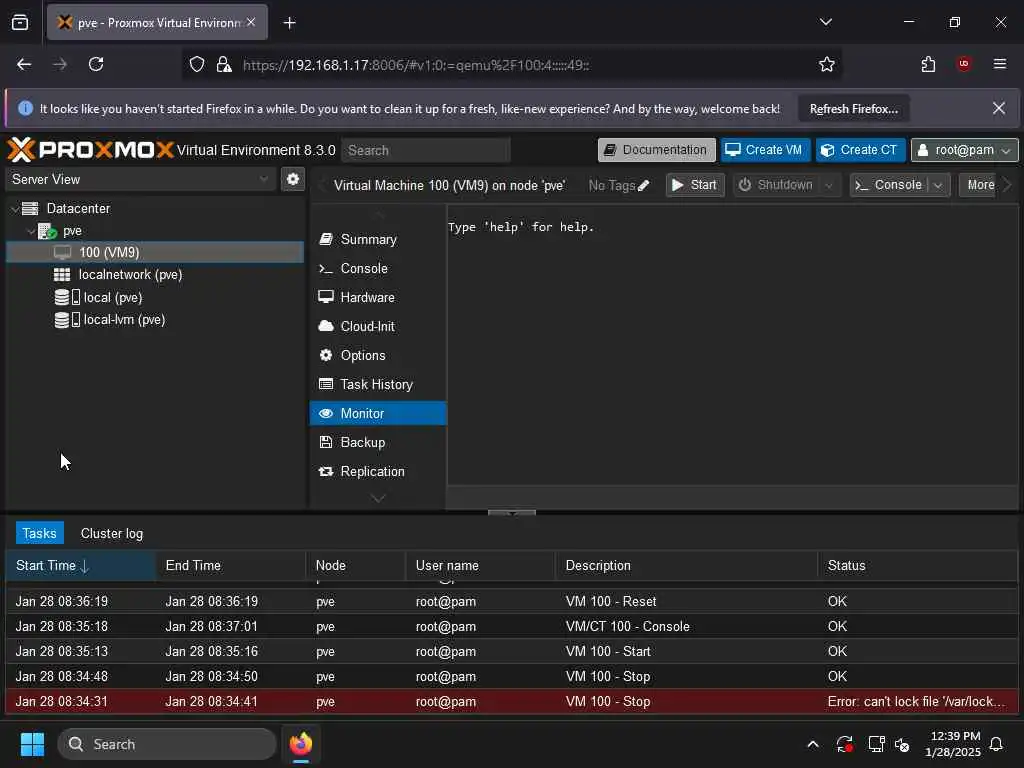The height and width of the screenshot is (768, 1024).
Task: Edit tags using the pencil icon
Action: click(x=644, y=185)
